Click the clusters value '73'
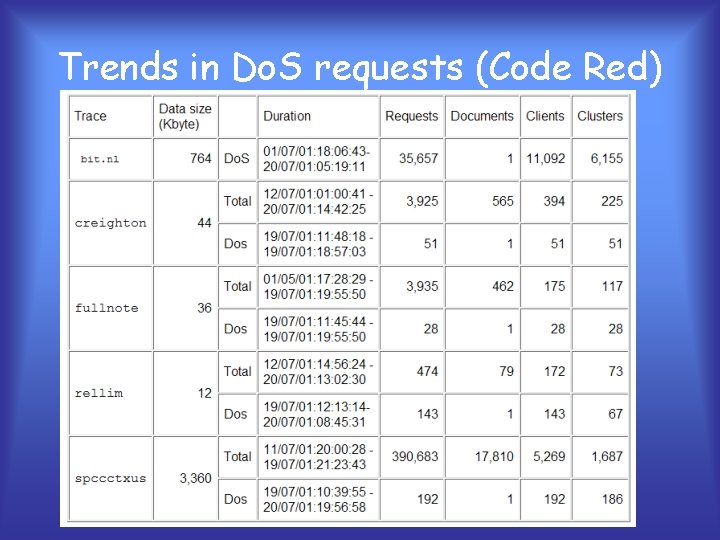 click(616, 371)
